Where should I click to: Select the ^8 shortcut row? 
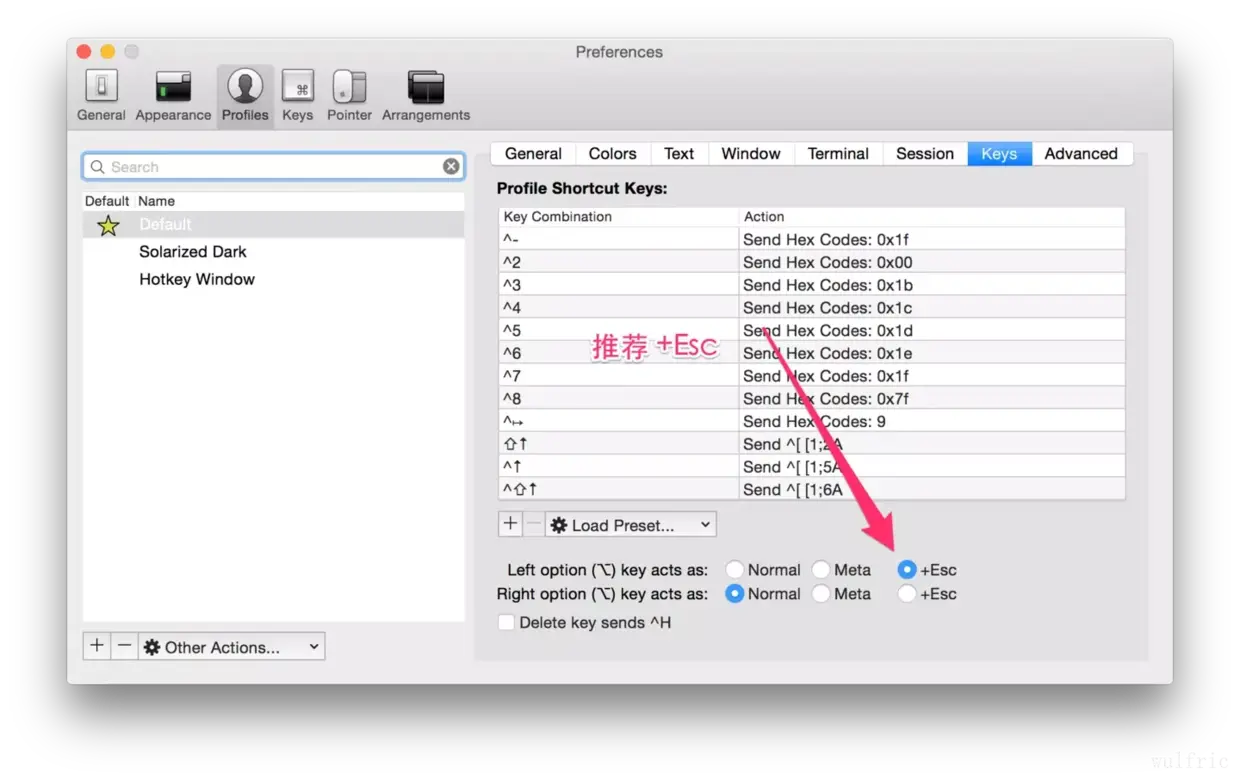[x=812, y=399]
